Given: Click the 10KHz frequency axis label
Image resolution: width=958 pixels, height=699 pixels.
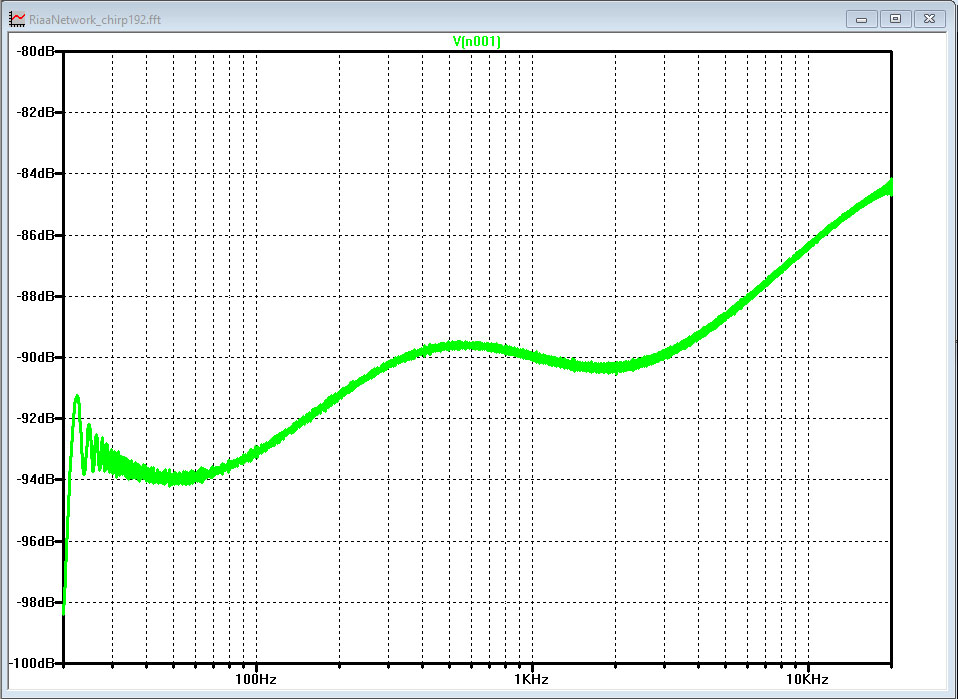Looking at the screenshot, I should tap(807, 679).
